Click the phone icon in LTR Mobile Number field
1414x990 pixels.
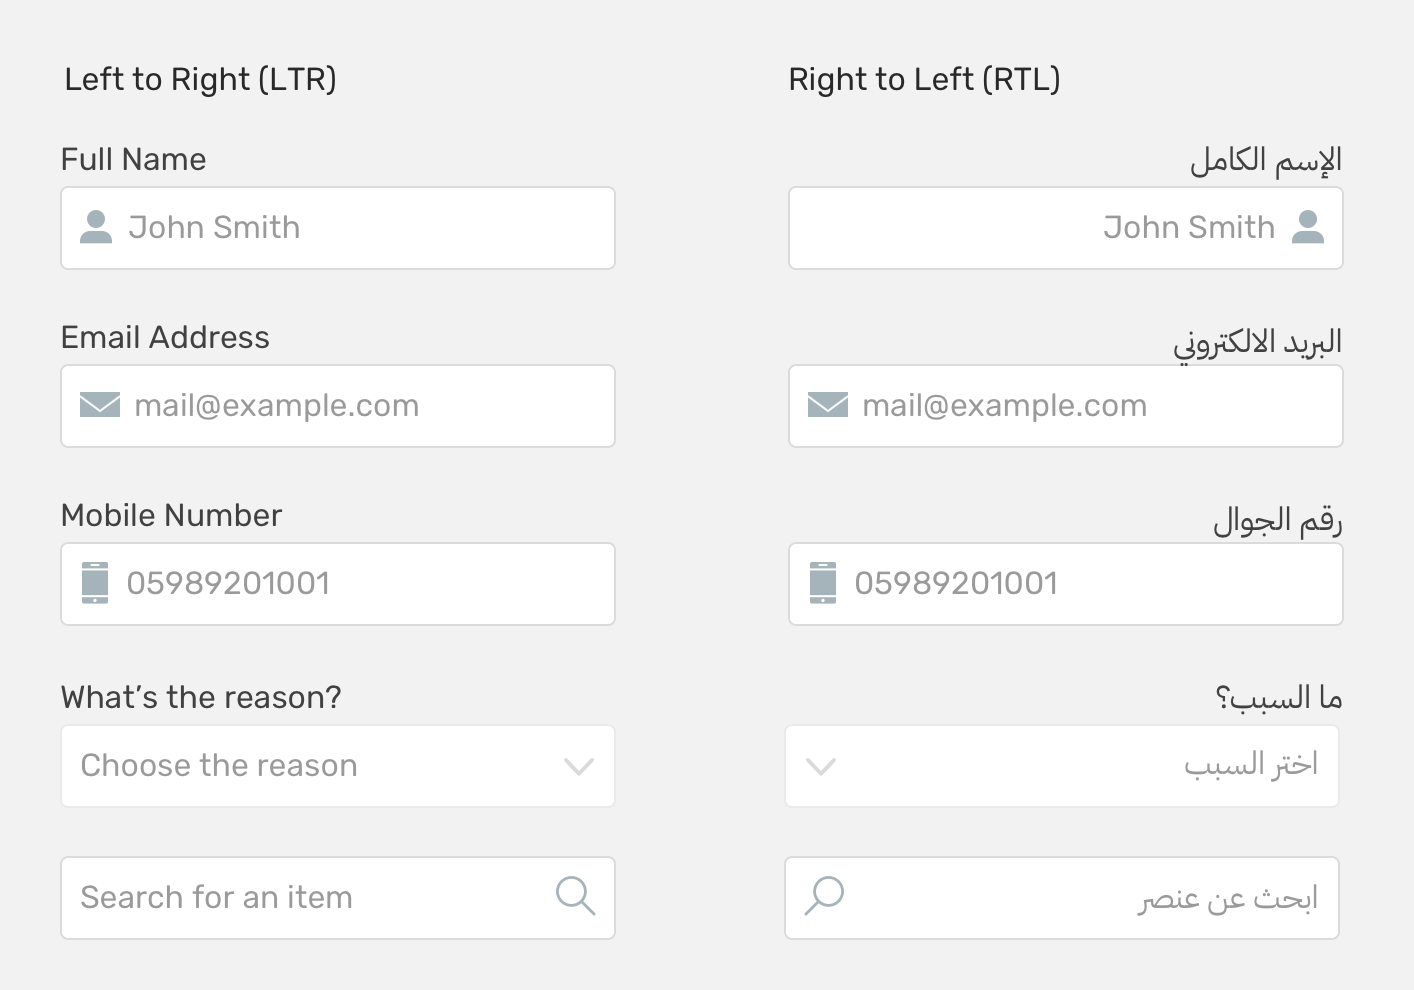(x=95, y=583)
